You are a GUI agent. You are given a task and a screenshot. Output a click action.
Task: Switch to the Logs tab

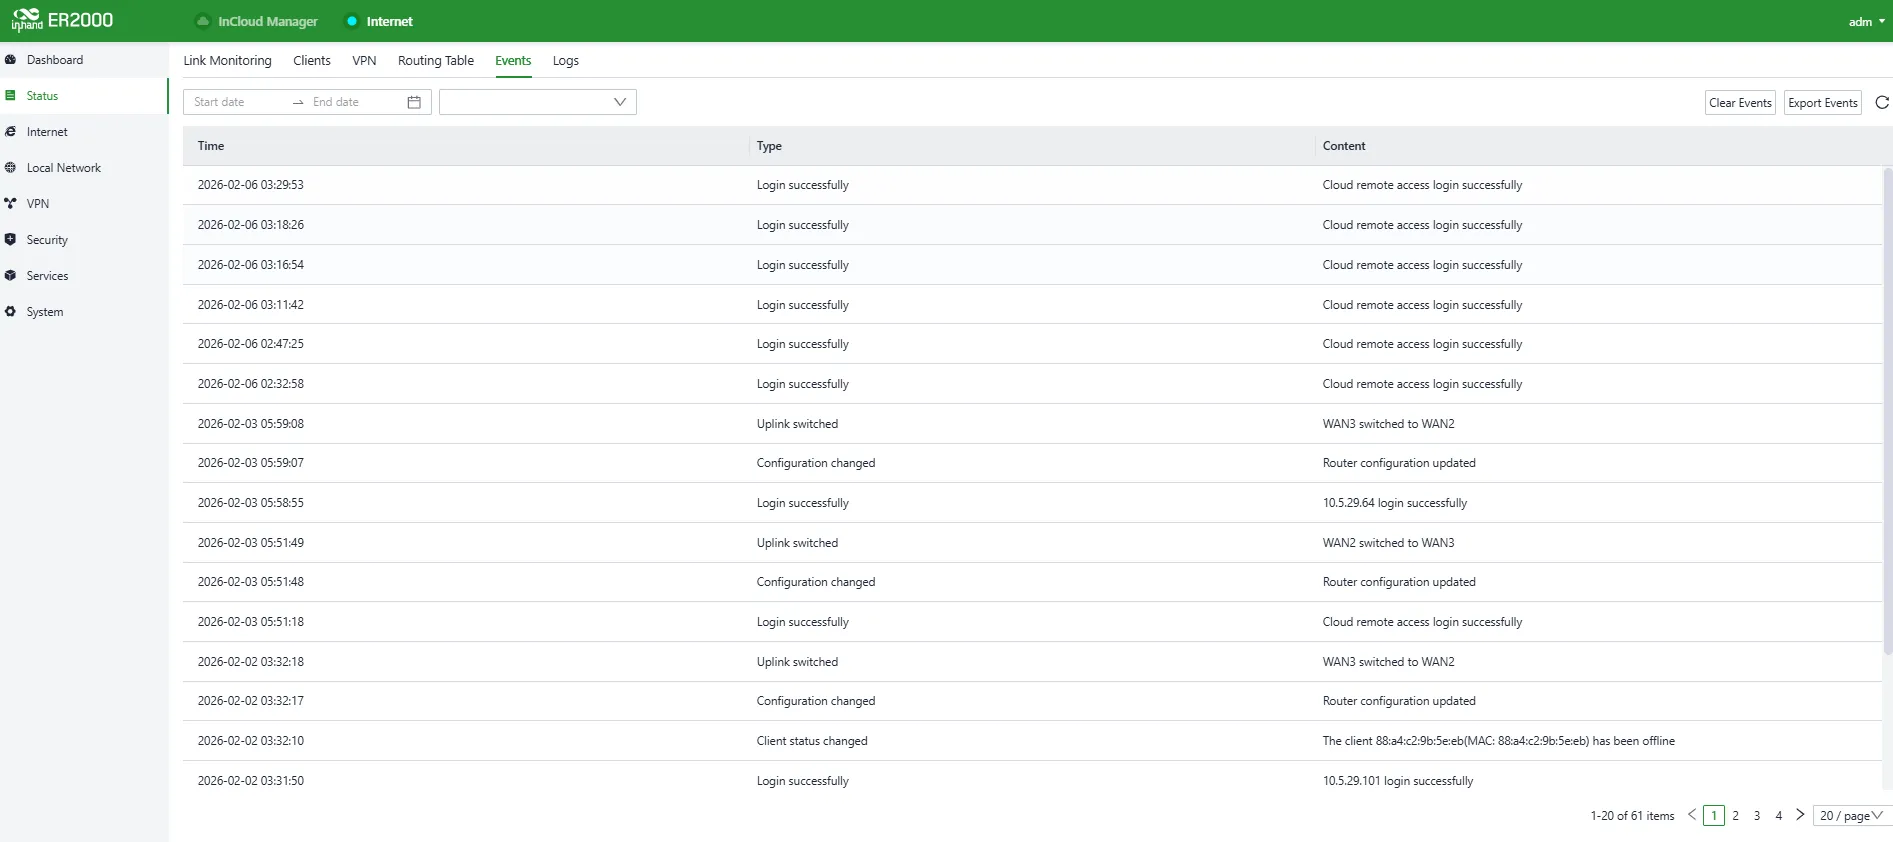566,61
